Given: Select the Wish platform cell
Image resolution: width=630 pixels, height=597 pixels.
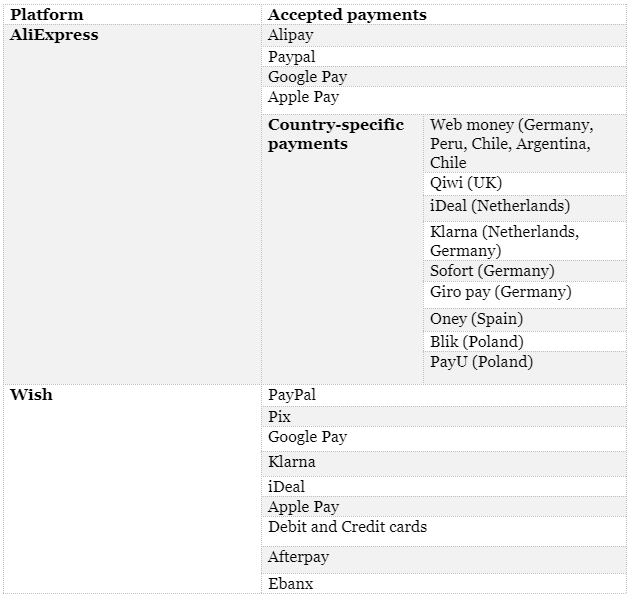Looking at the screenshot, I should pos(32,395).
